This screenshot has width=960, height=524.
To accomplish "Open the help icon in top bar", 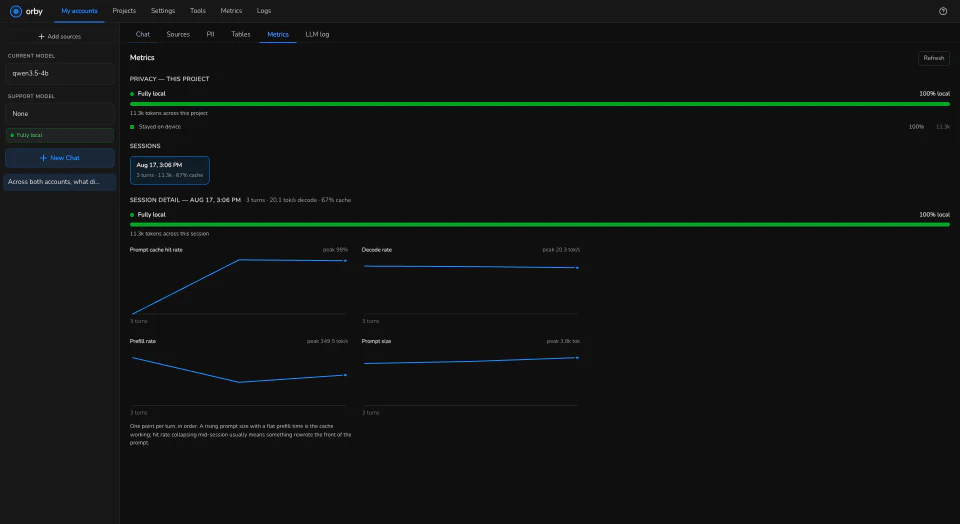I will tap(943, 11).
